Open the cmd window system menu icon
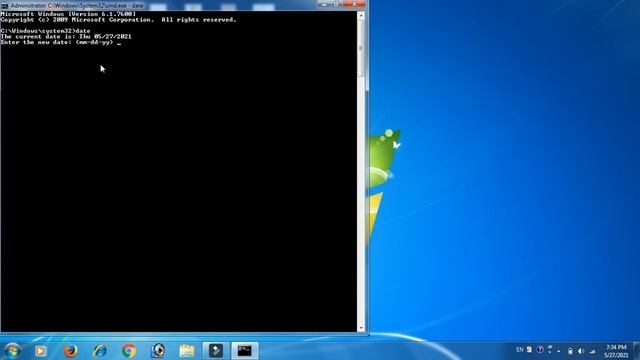The height and width of the screenshot is (360, 640). click(4, 6)
